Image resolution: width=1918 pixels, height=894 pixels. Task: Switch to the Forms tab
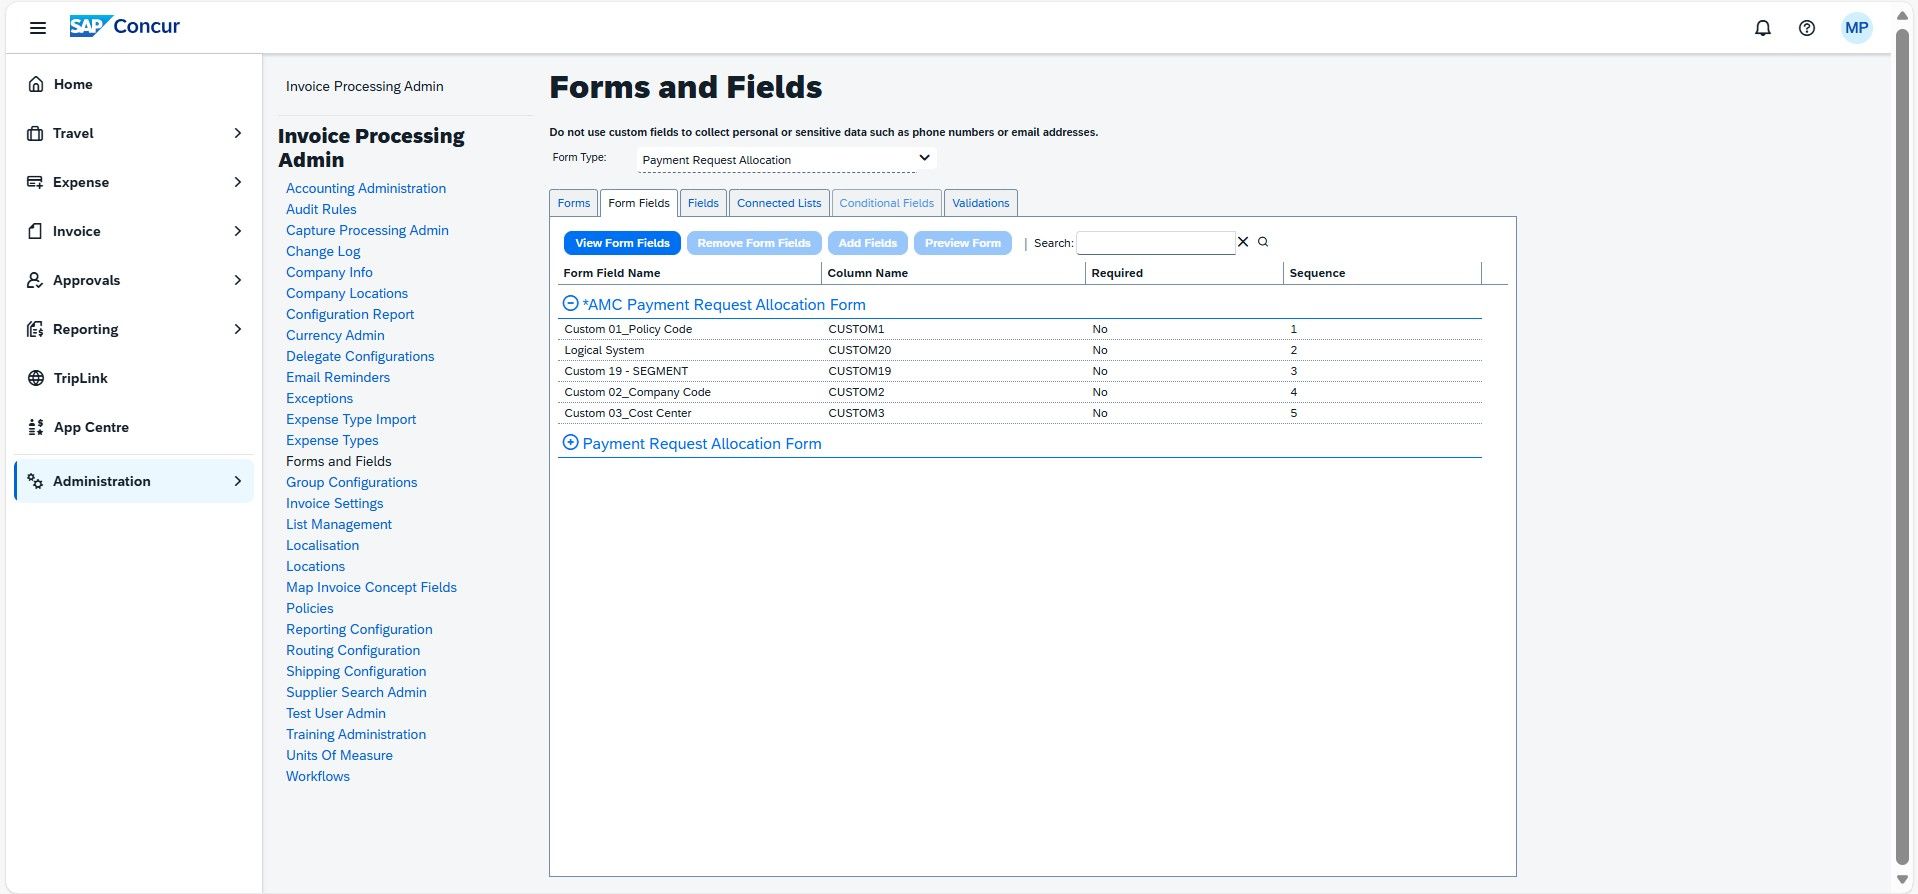(x=574, y=203)
